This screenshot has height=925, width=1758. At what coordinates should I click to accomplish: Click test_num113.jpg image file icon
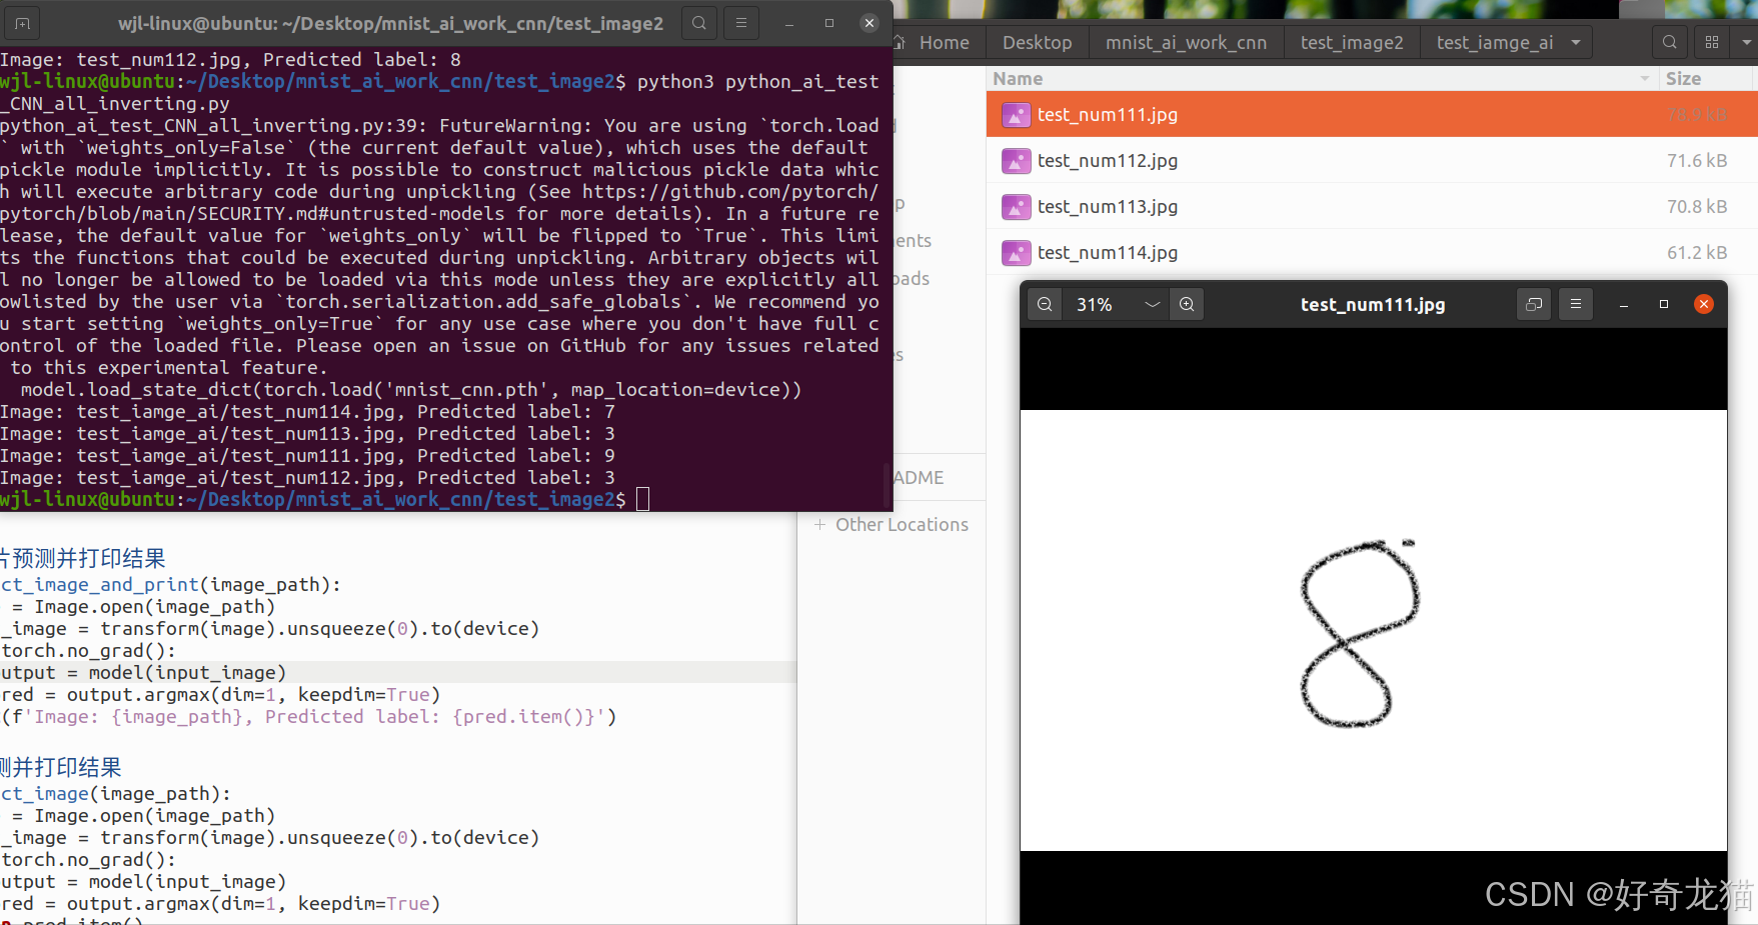pyautogui.click(x=1016, y=206)
